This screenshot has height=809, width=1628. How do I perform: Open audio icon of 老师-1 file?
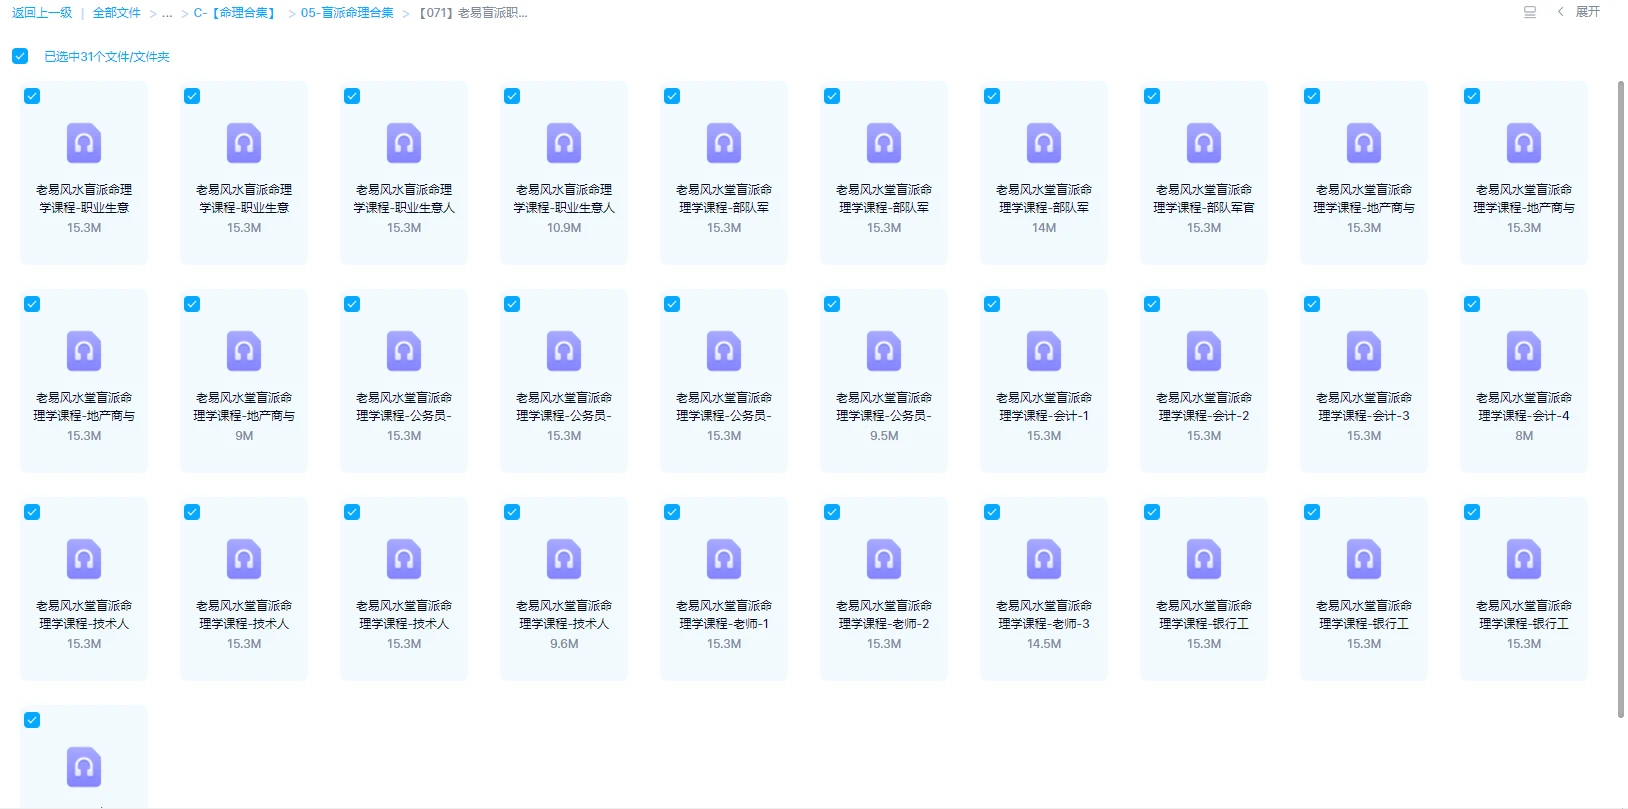724,559
